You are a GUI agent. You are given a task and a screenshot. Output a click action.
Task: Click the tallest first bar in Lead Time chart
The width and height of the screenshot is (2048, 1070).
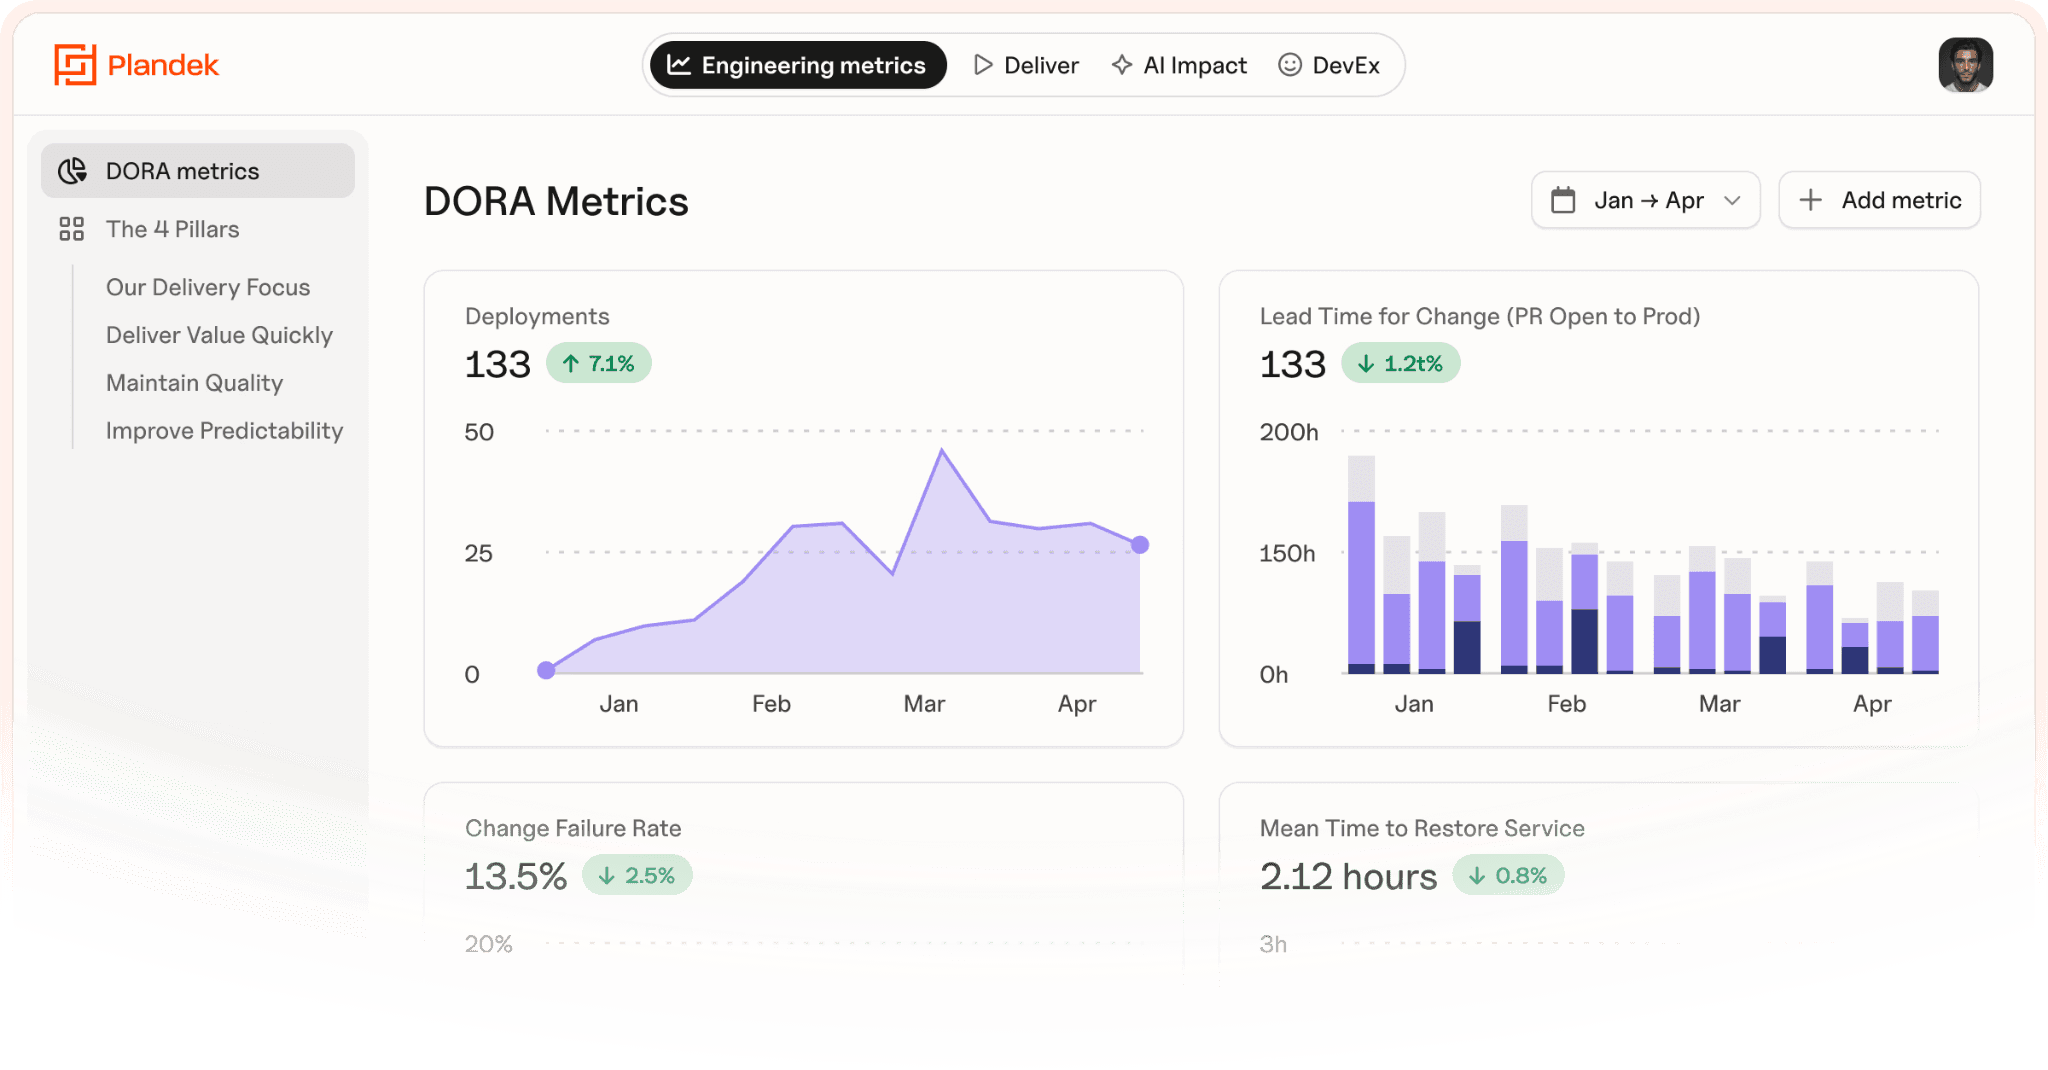[1361, 565]
